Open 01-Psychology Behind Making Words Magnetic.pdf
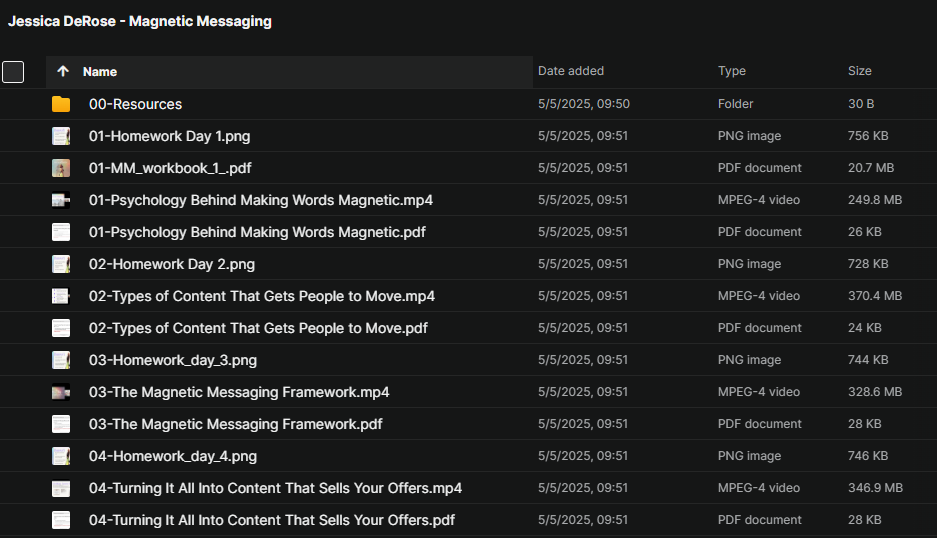This screenshot has width=937, height=538. coord(257,232)
